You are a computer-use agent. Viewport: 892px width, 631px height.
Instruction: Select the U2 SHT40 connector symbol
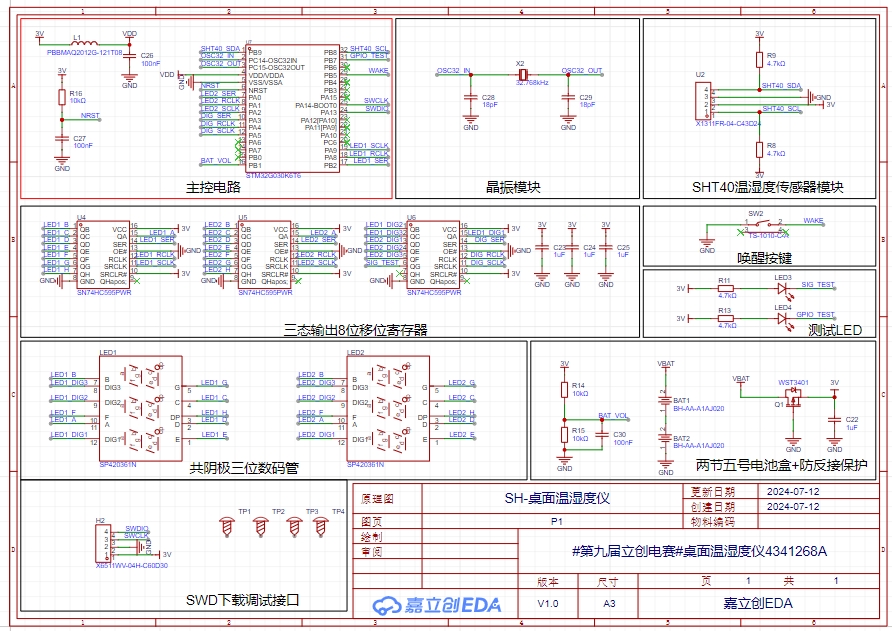pos(703,101)
